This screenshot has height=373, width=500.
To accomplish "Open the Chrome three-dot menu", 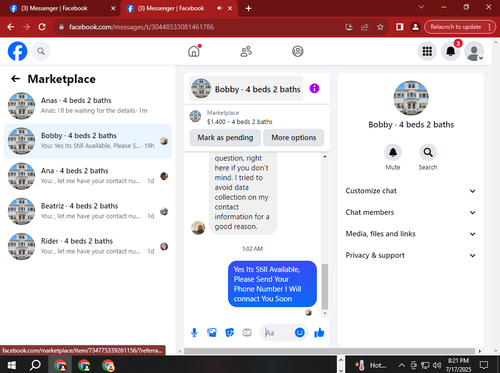I will click(x=489, y=27).
